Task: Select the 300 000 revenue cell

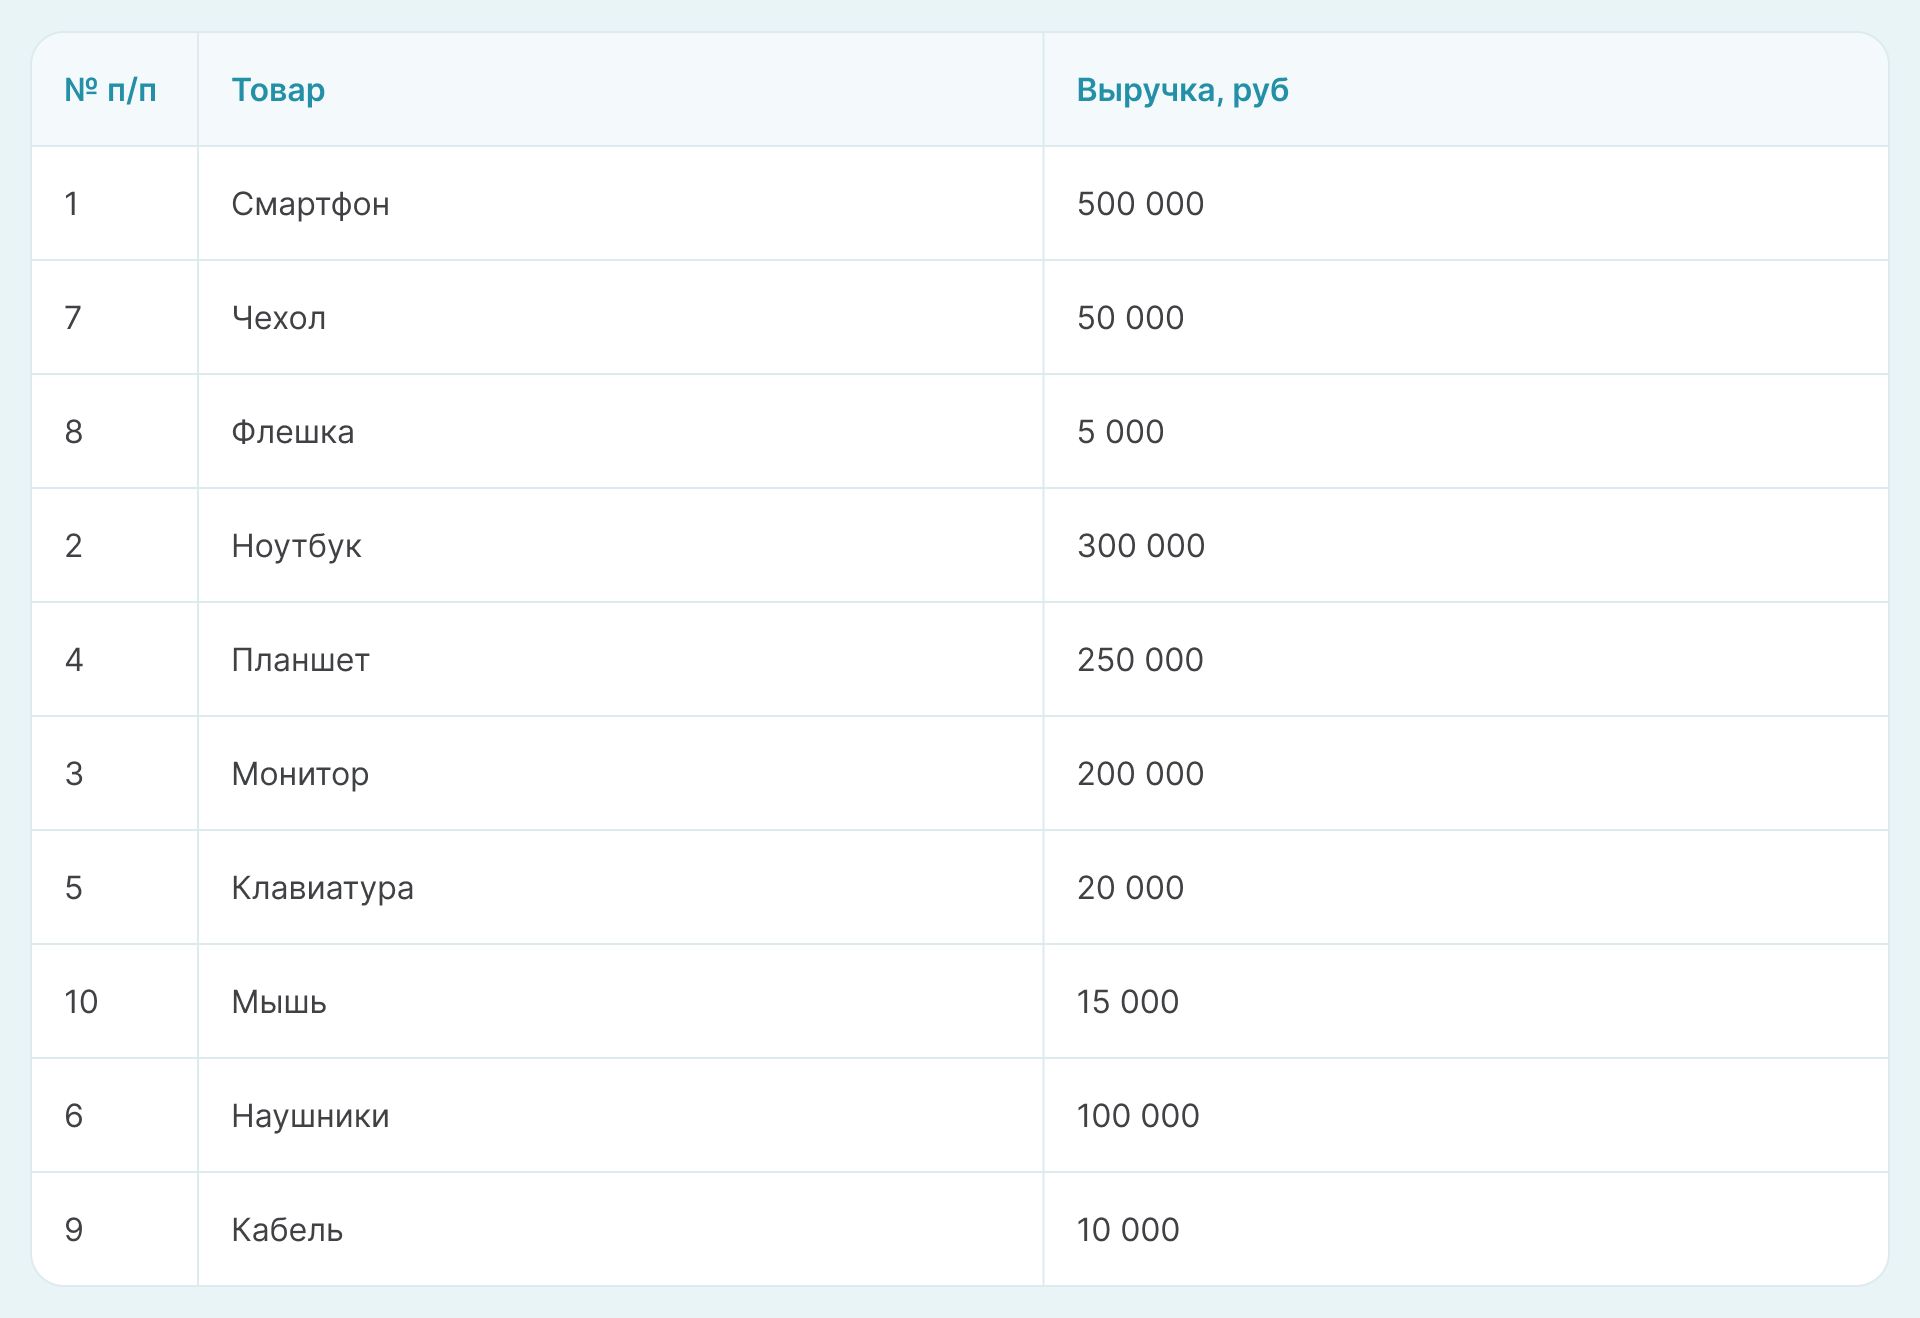Action: point(1140,546)
